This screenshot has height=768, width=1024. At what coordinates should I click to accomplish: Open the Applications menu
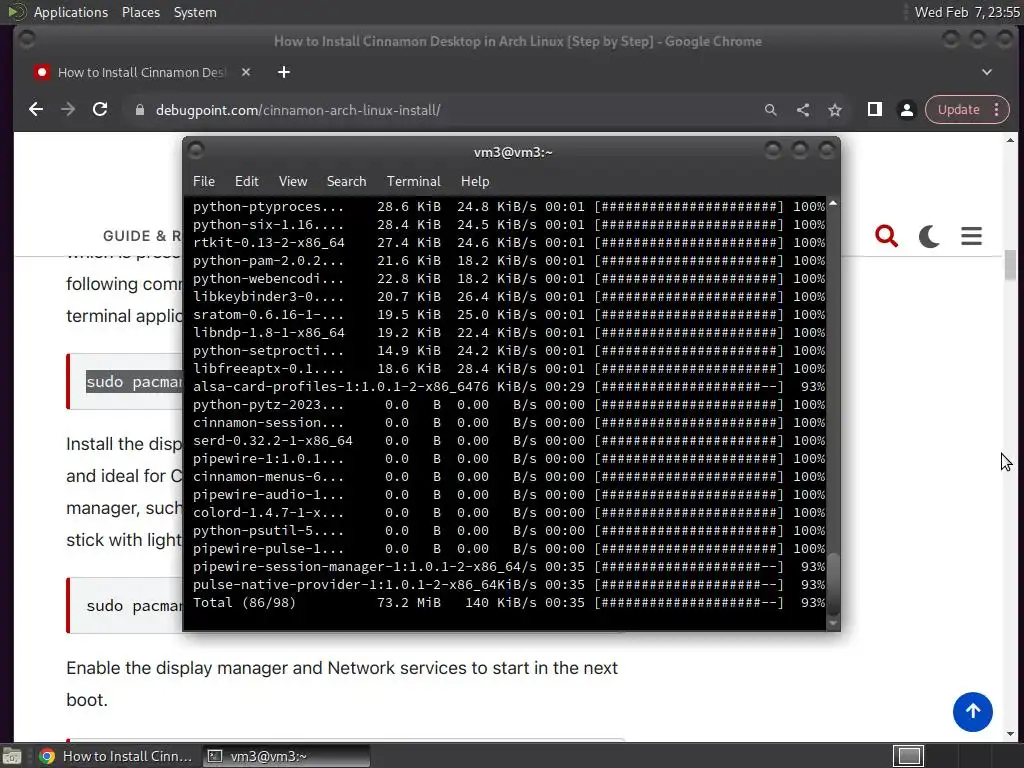pos(71,12)
